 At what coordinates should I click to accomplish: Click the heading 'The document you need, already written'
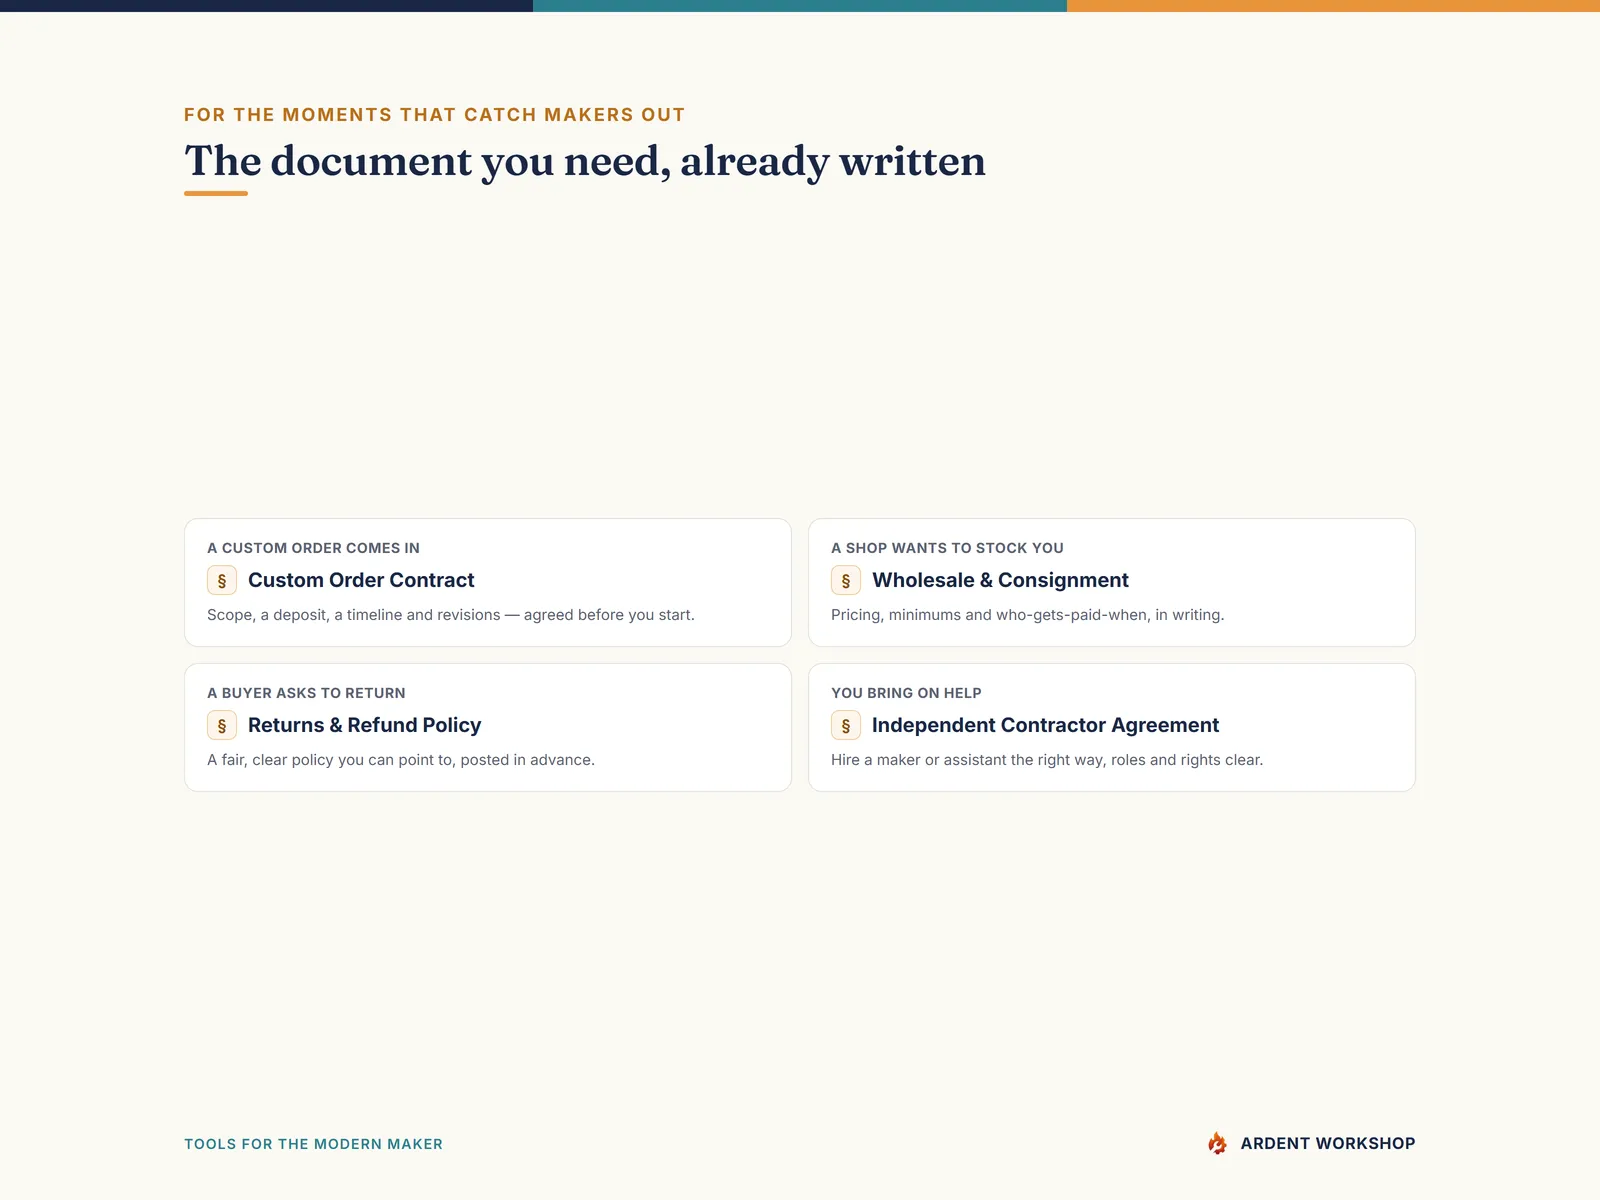(585, 161)
